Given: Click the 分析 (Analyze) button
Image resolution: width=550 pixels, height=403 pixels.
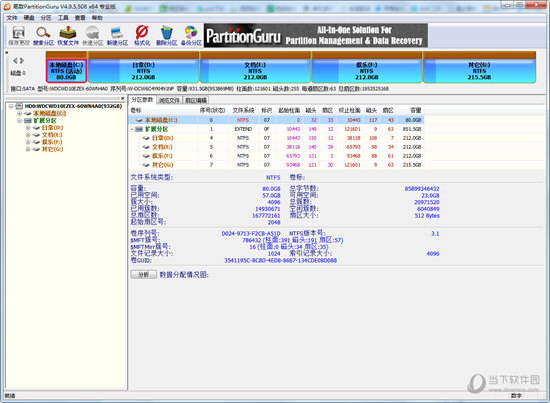Looking at the screenshot, I should pos(143,275).
